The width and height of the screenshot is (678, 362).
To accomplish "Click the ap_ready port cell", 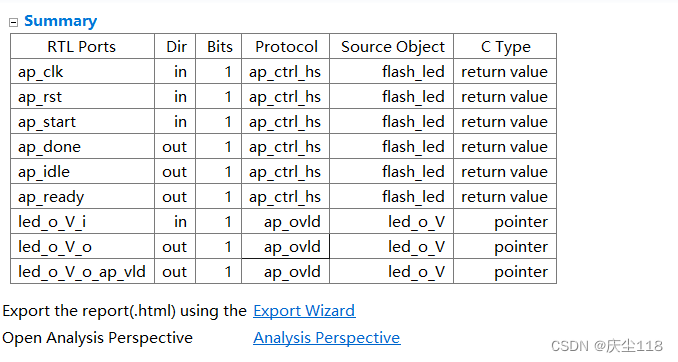I will [82, 197].
